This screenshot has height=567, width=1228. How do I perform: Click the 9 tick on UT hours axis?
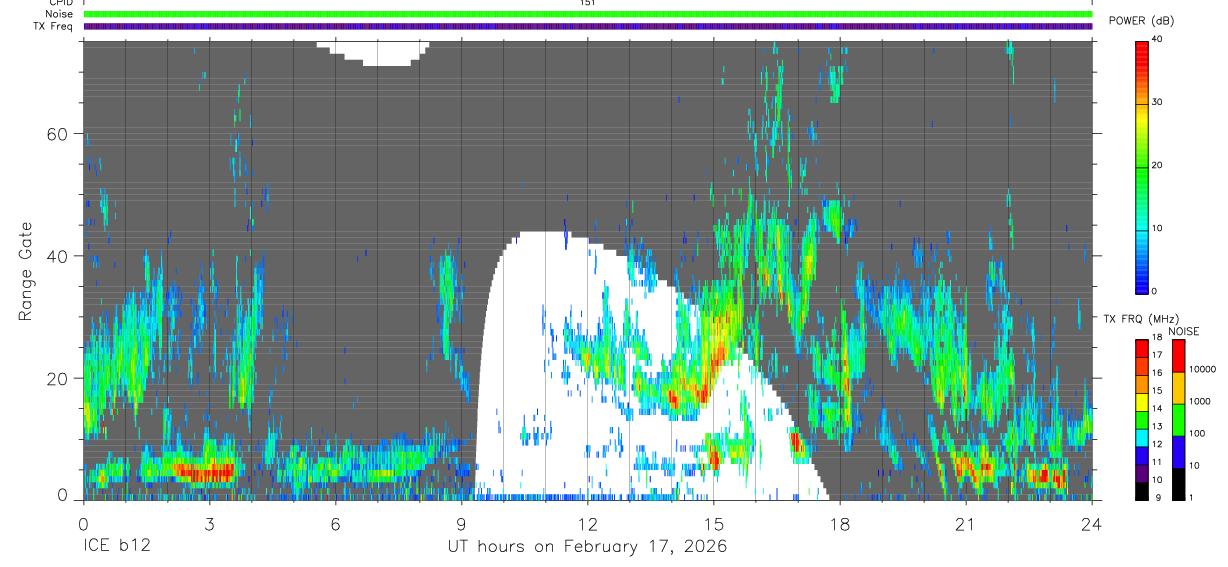click(461, 523)
